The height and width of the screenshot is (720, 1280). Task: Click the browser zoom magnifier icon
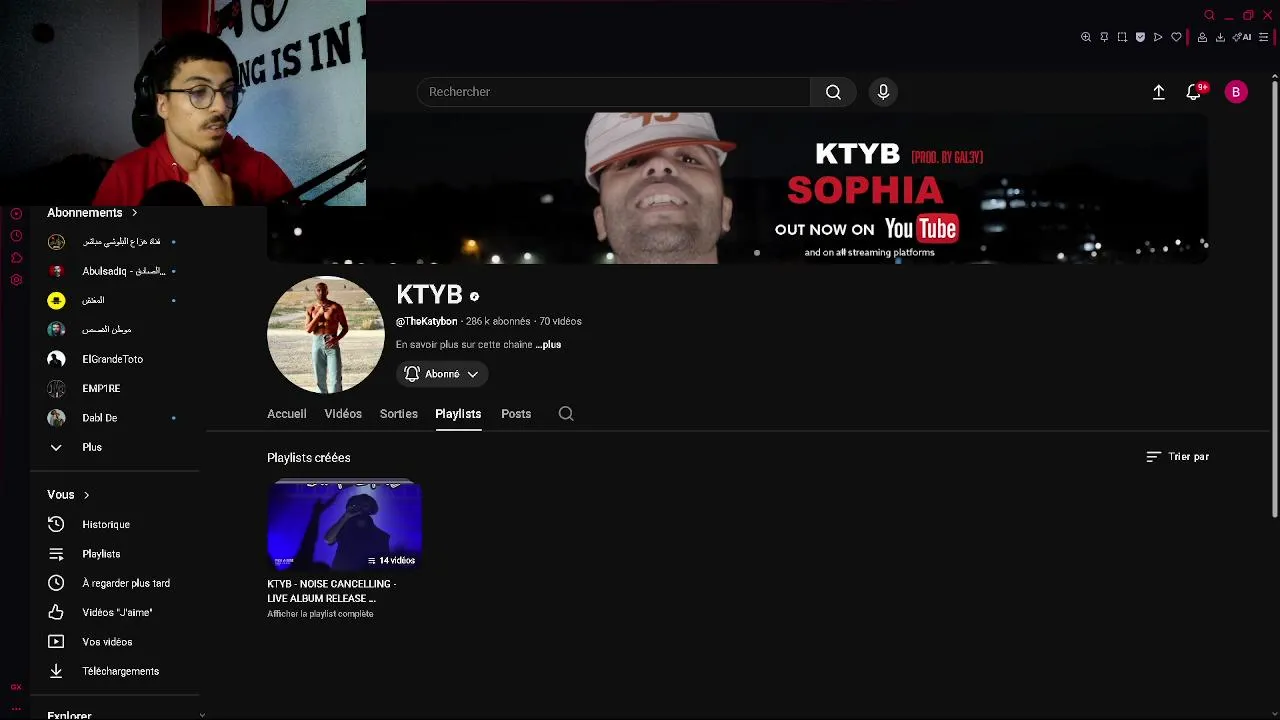tap(1086, 37)
